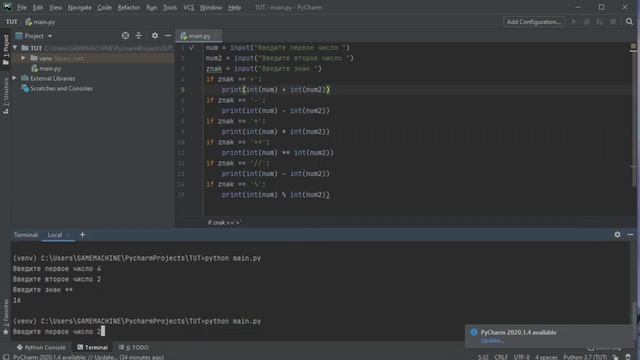Open the Window menu
Image resolution: width=640 pixels, height=360 pixels.
[211, 7]
